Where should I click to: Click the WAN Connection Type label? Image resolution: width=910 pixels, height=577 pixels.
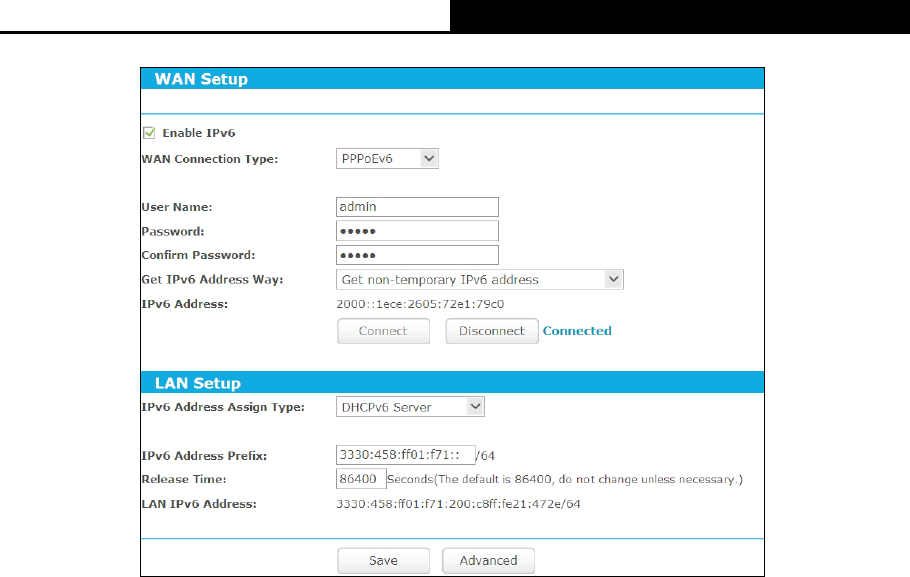click(210, 159)
